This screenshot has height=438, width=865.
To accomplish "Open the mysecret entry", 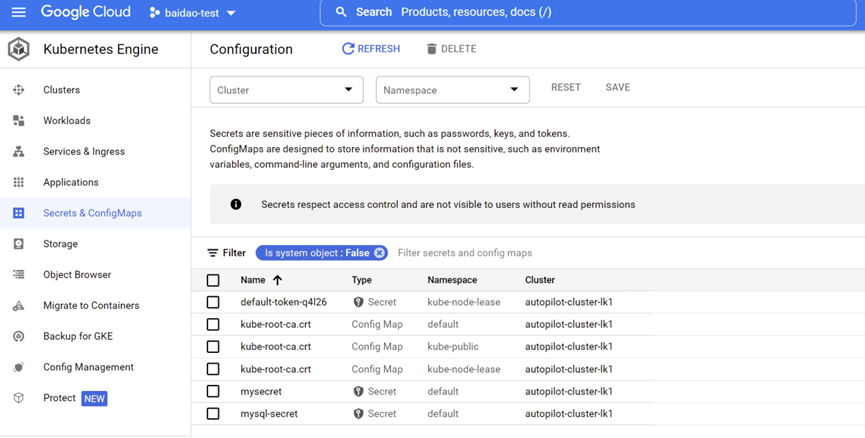I will click(x=261, y=391).
